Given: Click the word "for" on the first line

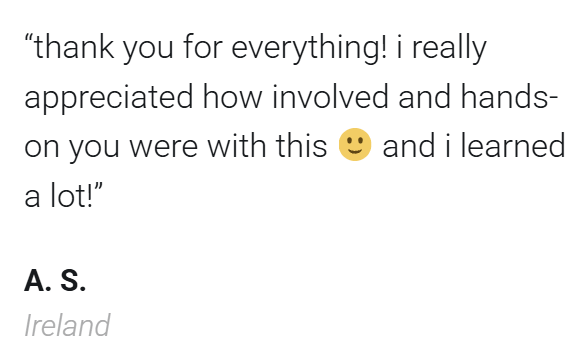Looking at the screenshot, I should (x=203, y=47).
